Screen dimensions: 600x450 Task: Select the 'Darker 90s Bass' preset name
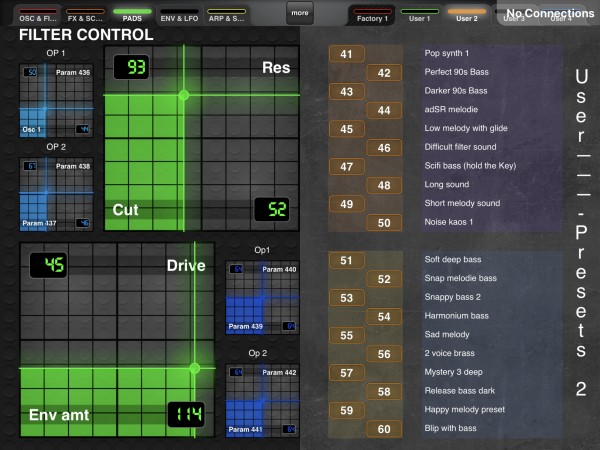point(456,91)
